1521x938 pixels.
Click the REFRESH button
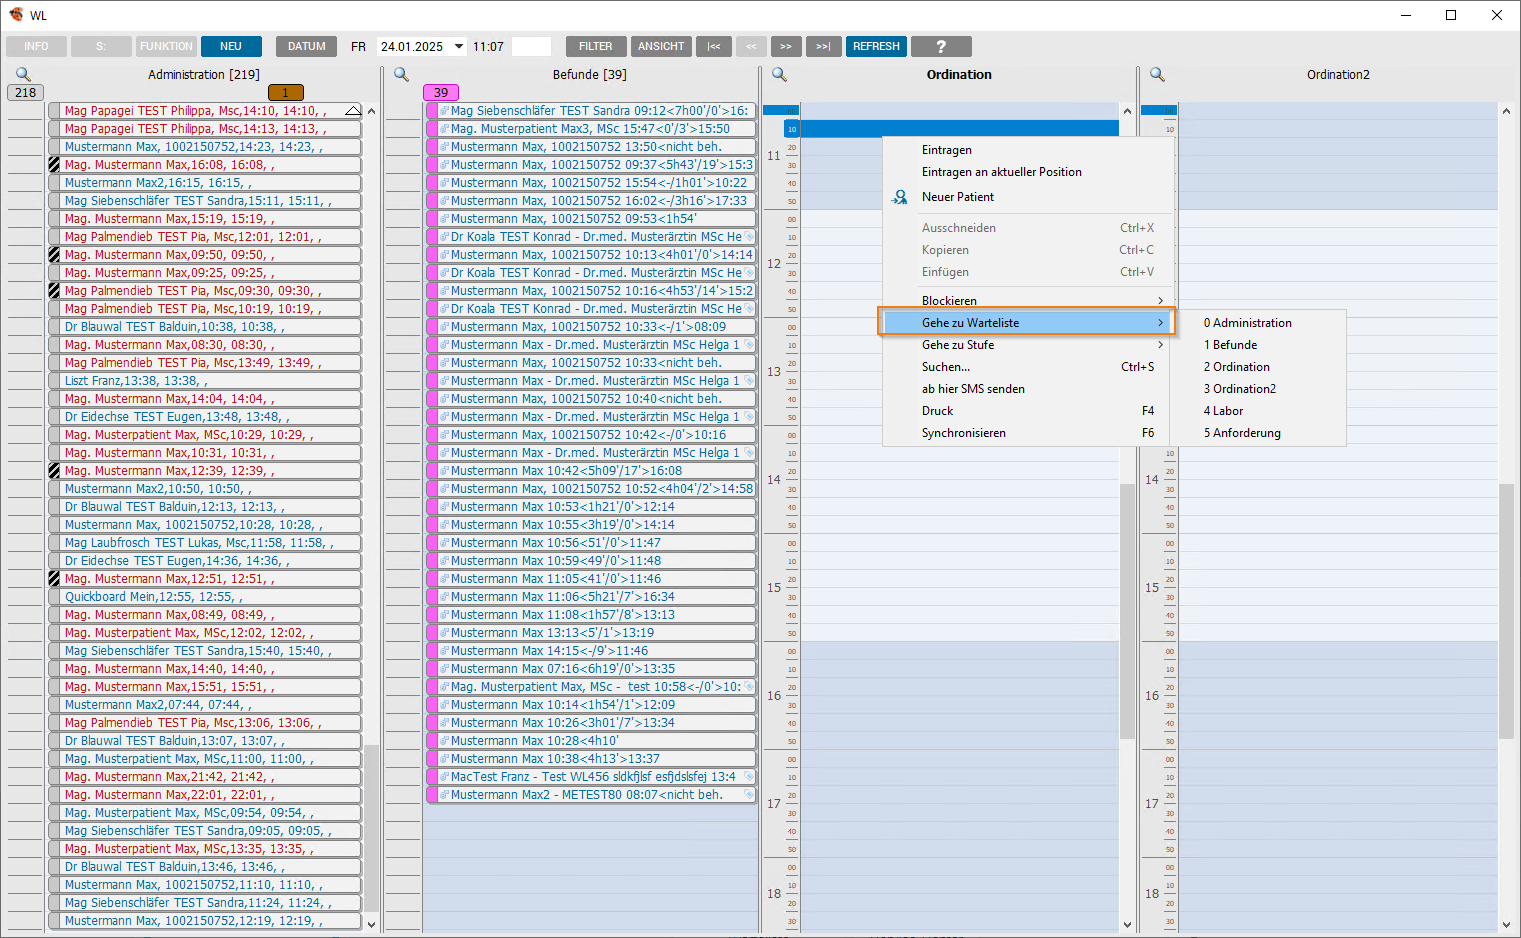coord(877,46)
